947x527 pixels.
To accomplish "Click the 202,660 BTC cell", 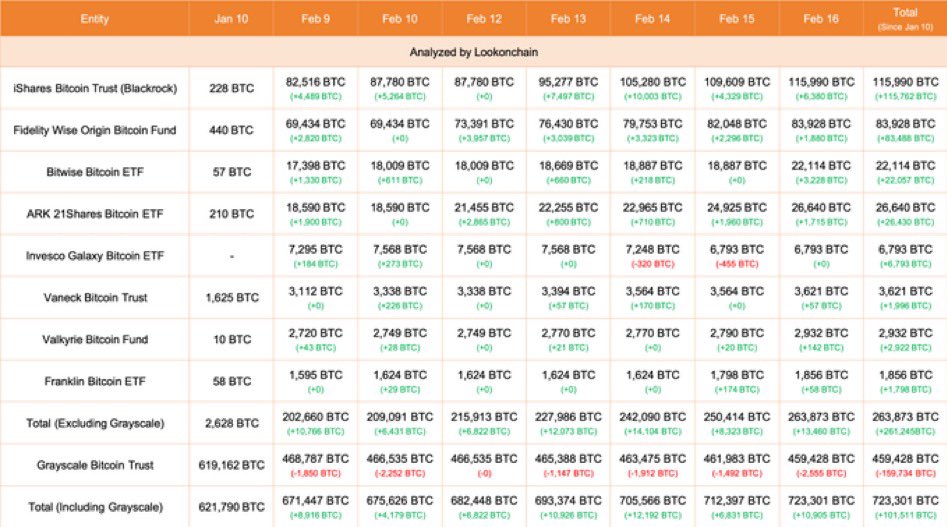I will [315, 423].
